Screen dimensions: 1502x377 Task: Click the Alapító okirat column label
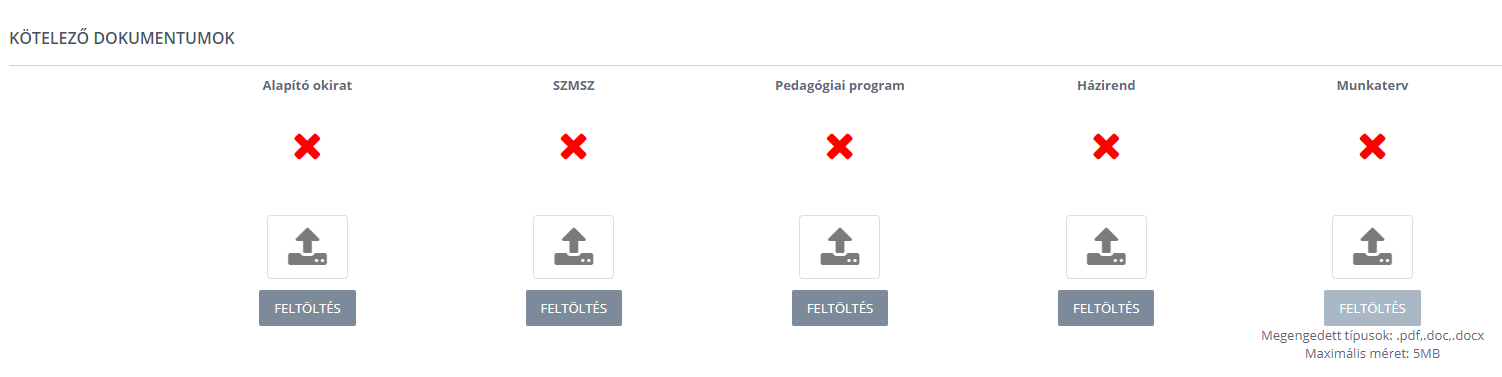point(307,86)
